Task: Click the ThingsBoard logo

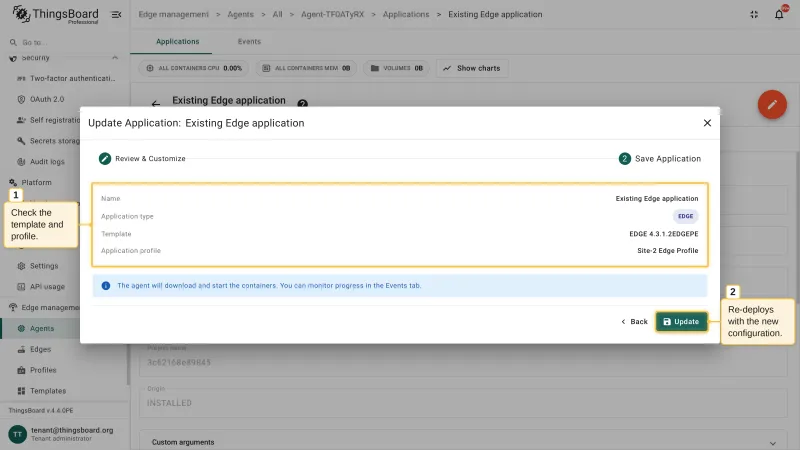Action: (x=55, y=14)
